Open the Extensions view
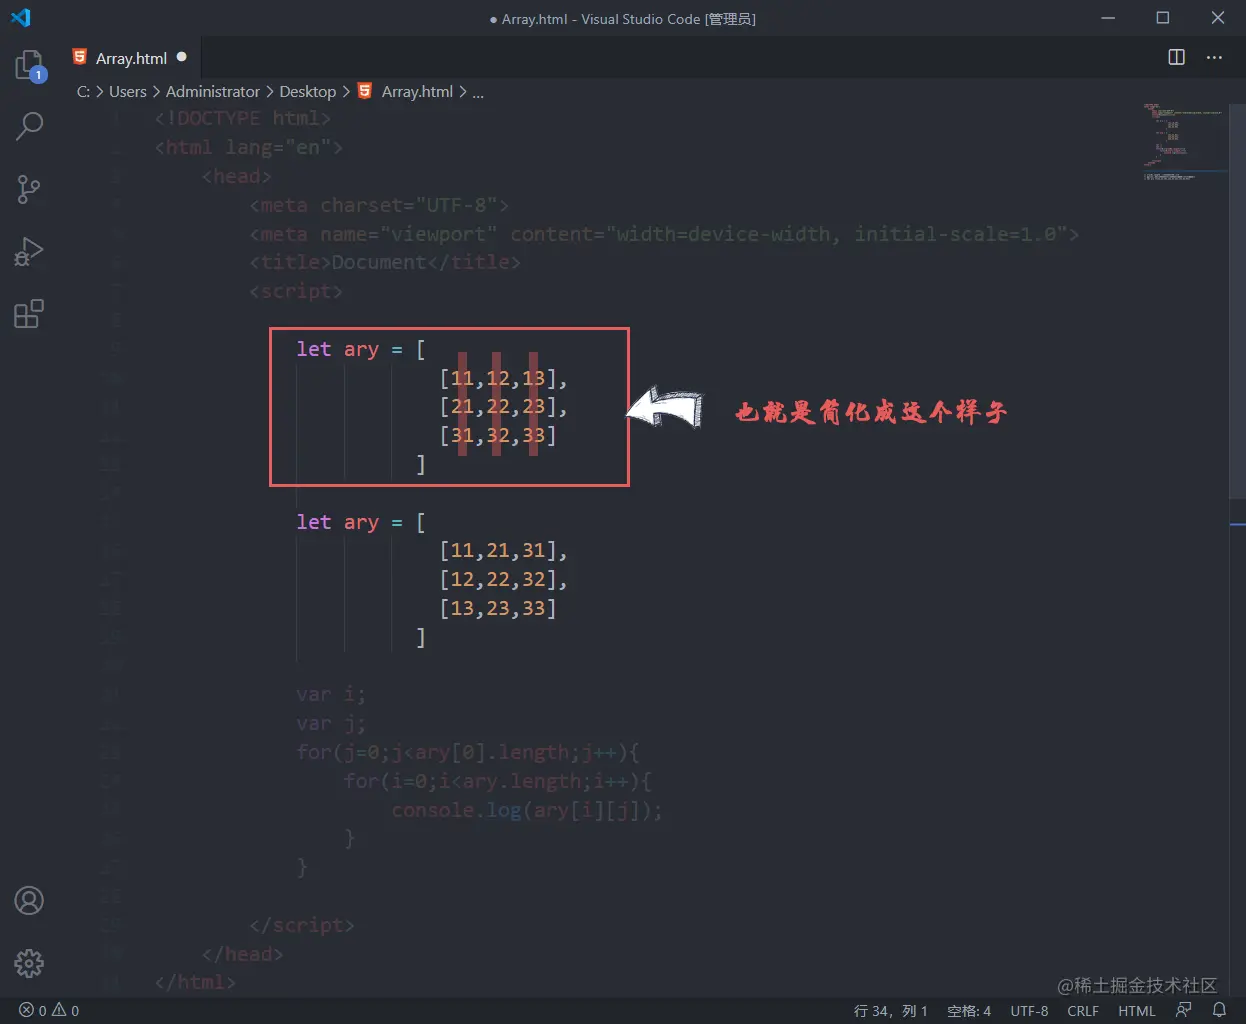1246x1024 pixels. [x=29, y=314]
